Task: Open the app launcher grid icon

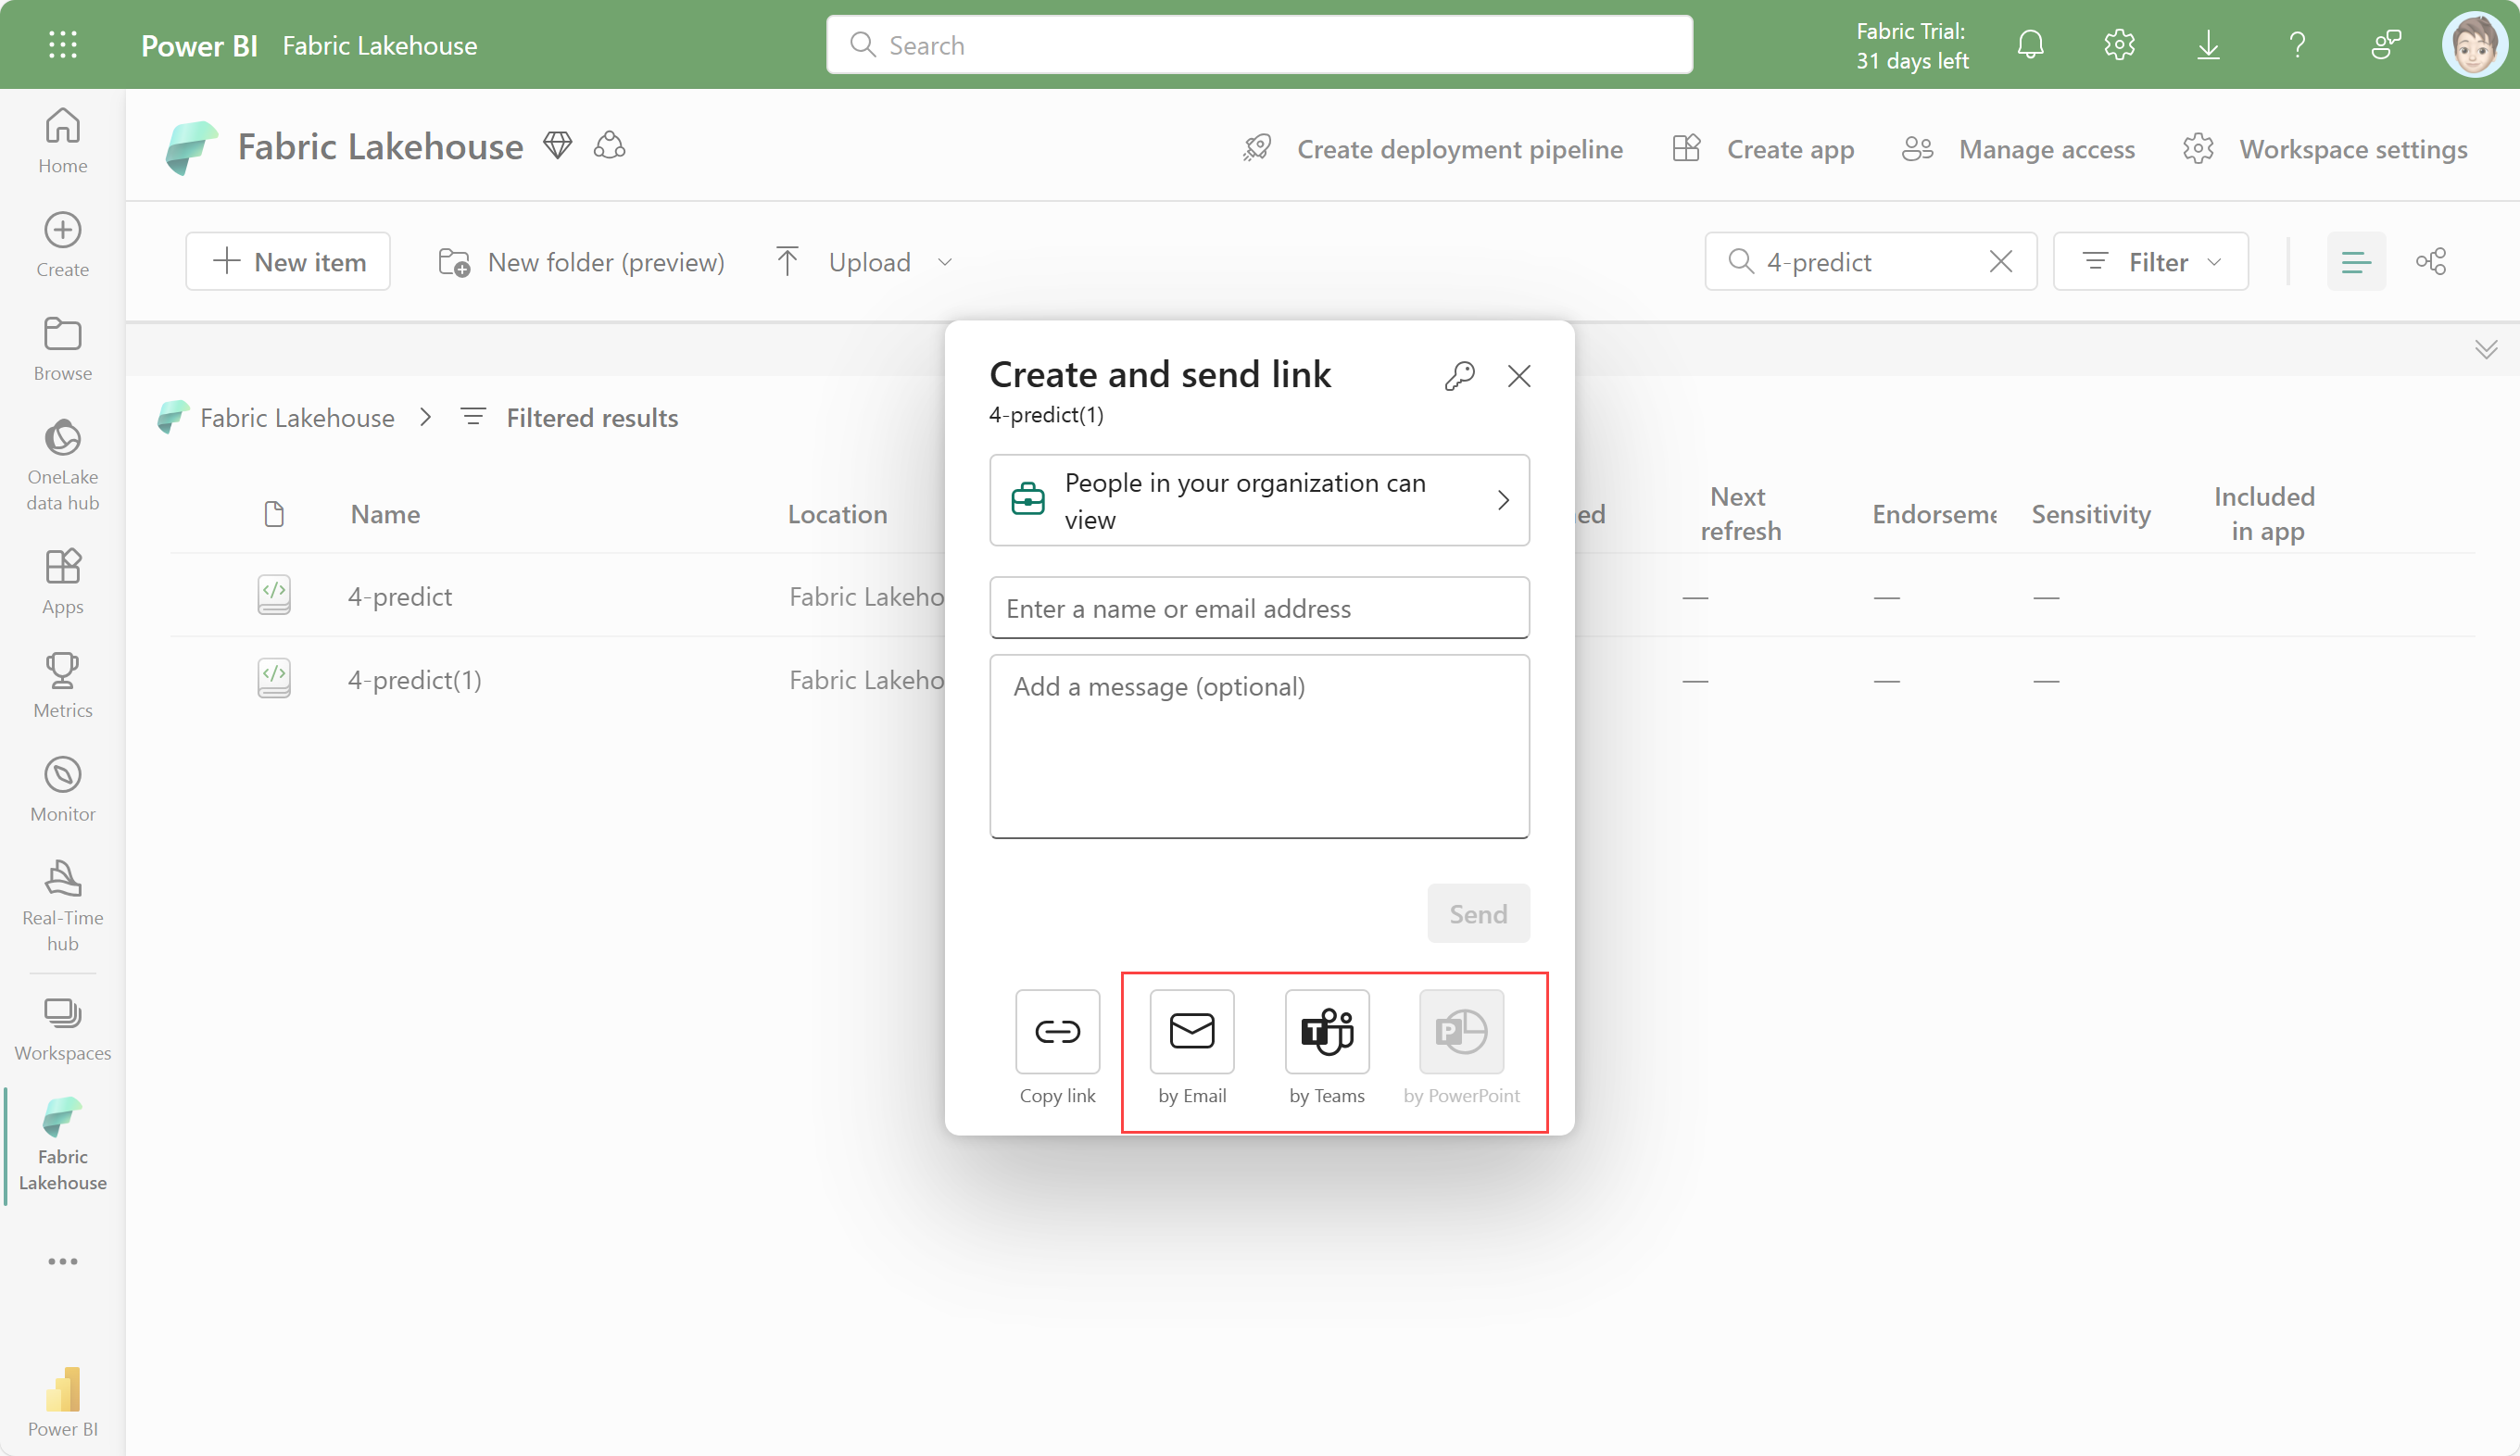Action: point(62,44)
